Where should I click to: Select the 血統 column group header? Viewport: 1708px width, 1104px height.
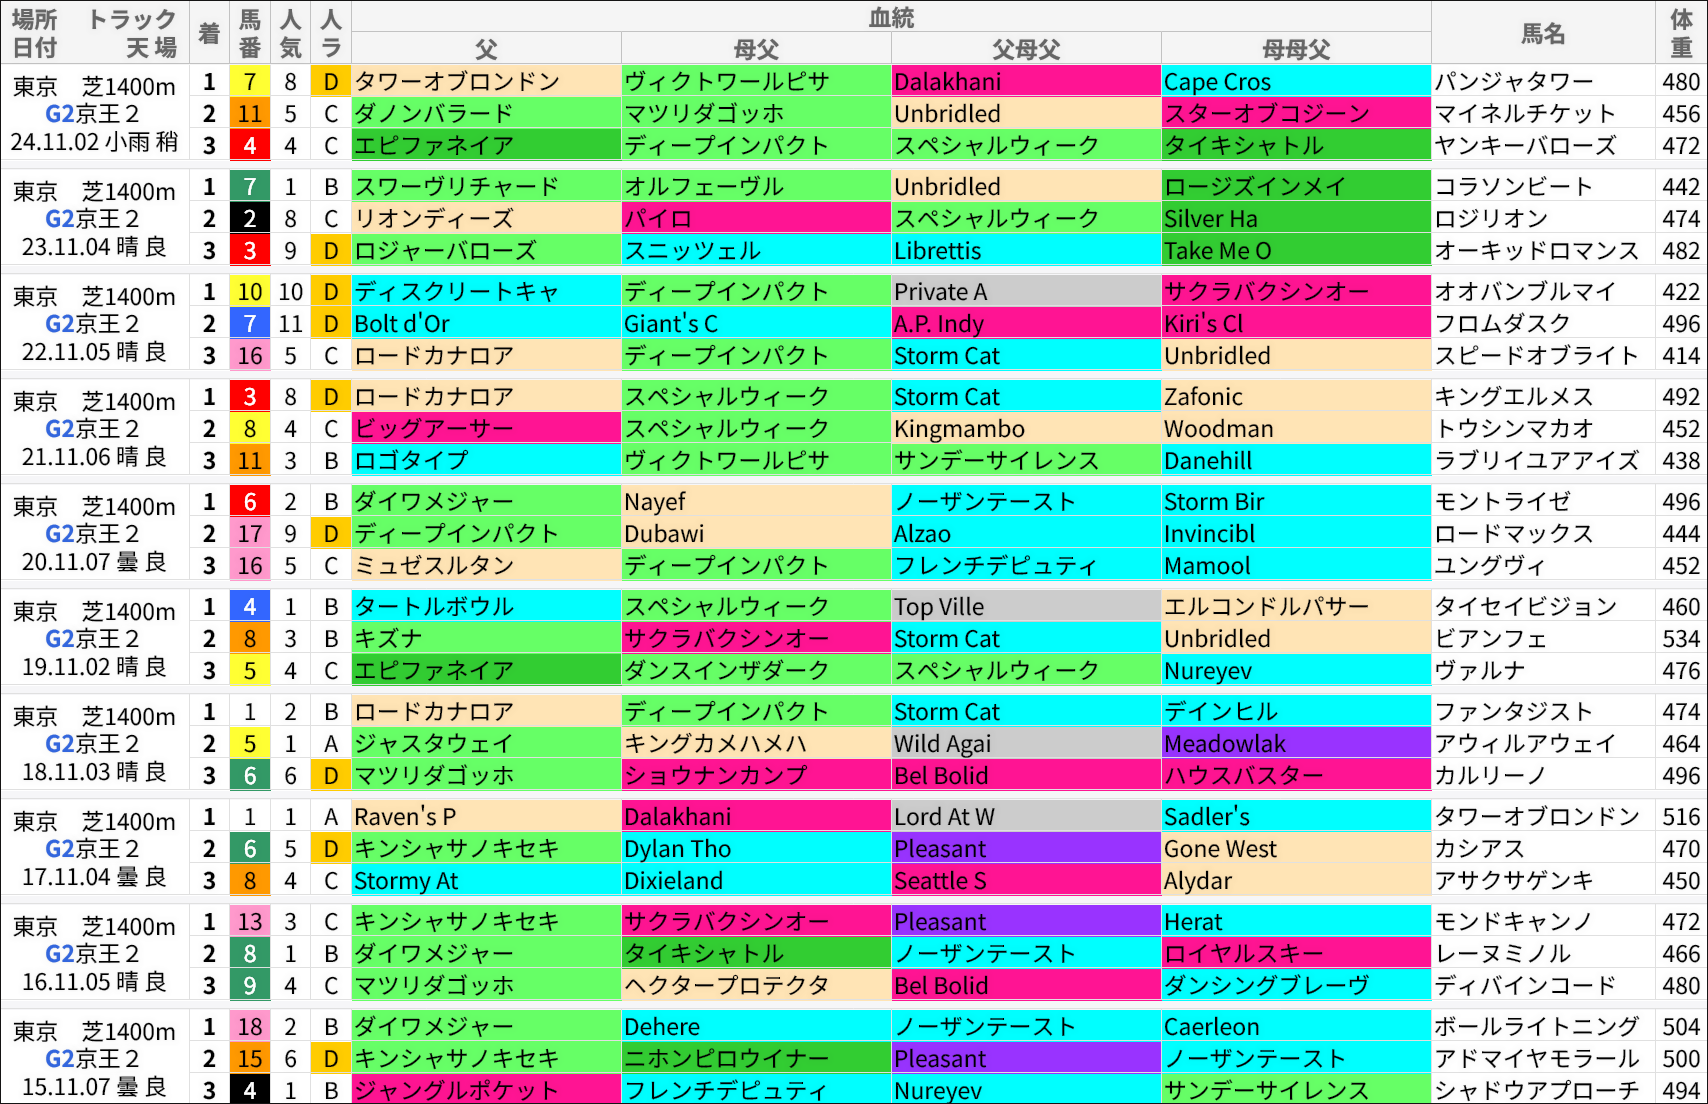coord(892,14)
